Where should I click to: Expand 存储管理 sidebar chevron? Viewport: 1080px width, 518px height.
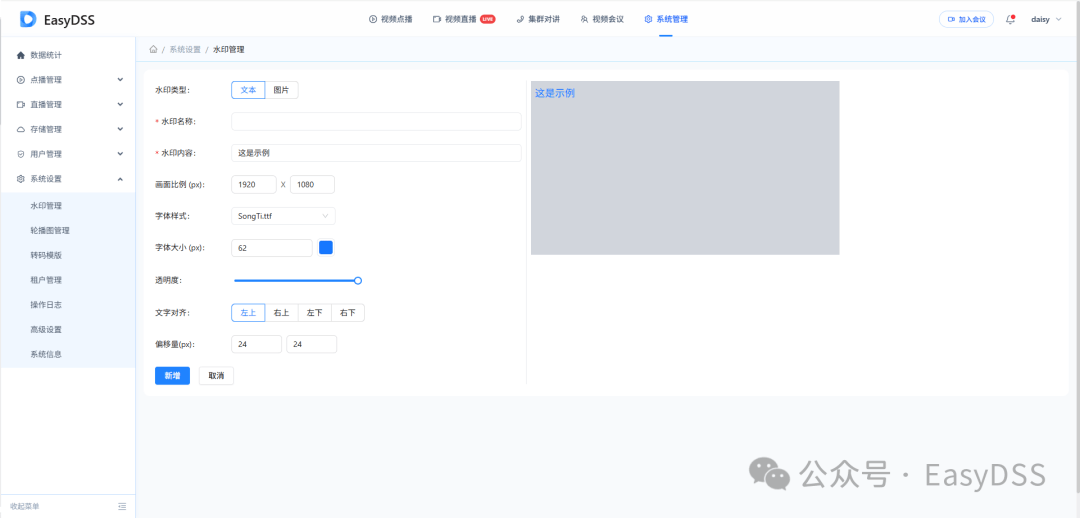point(121,129)
